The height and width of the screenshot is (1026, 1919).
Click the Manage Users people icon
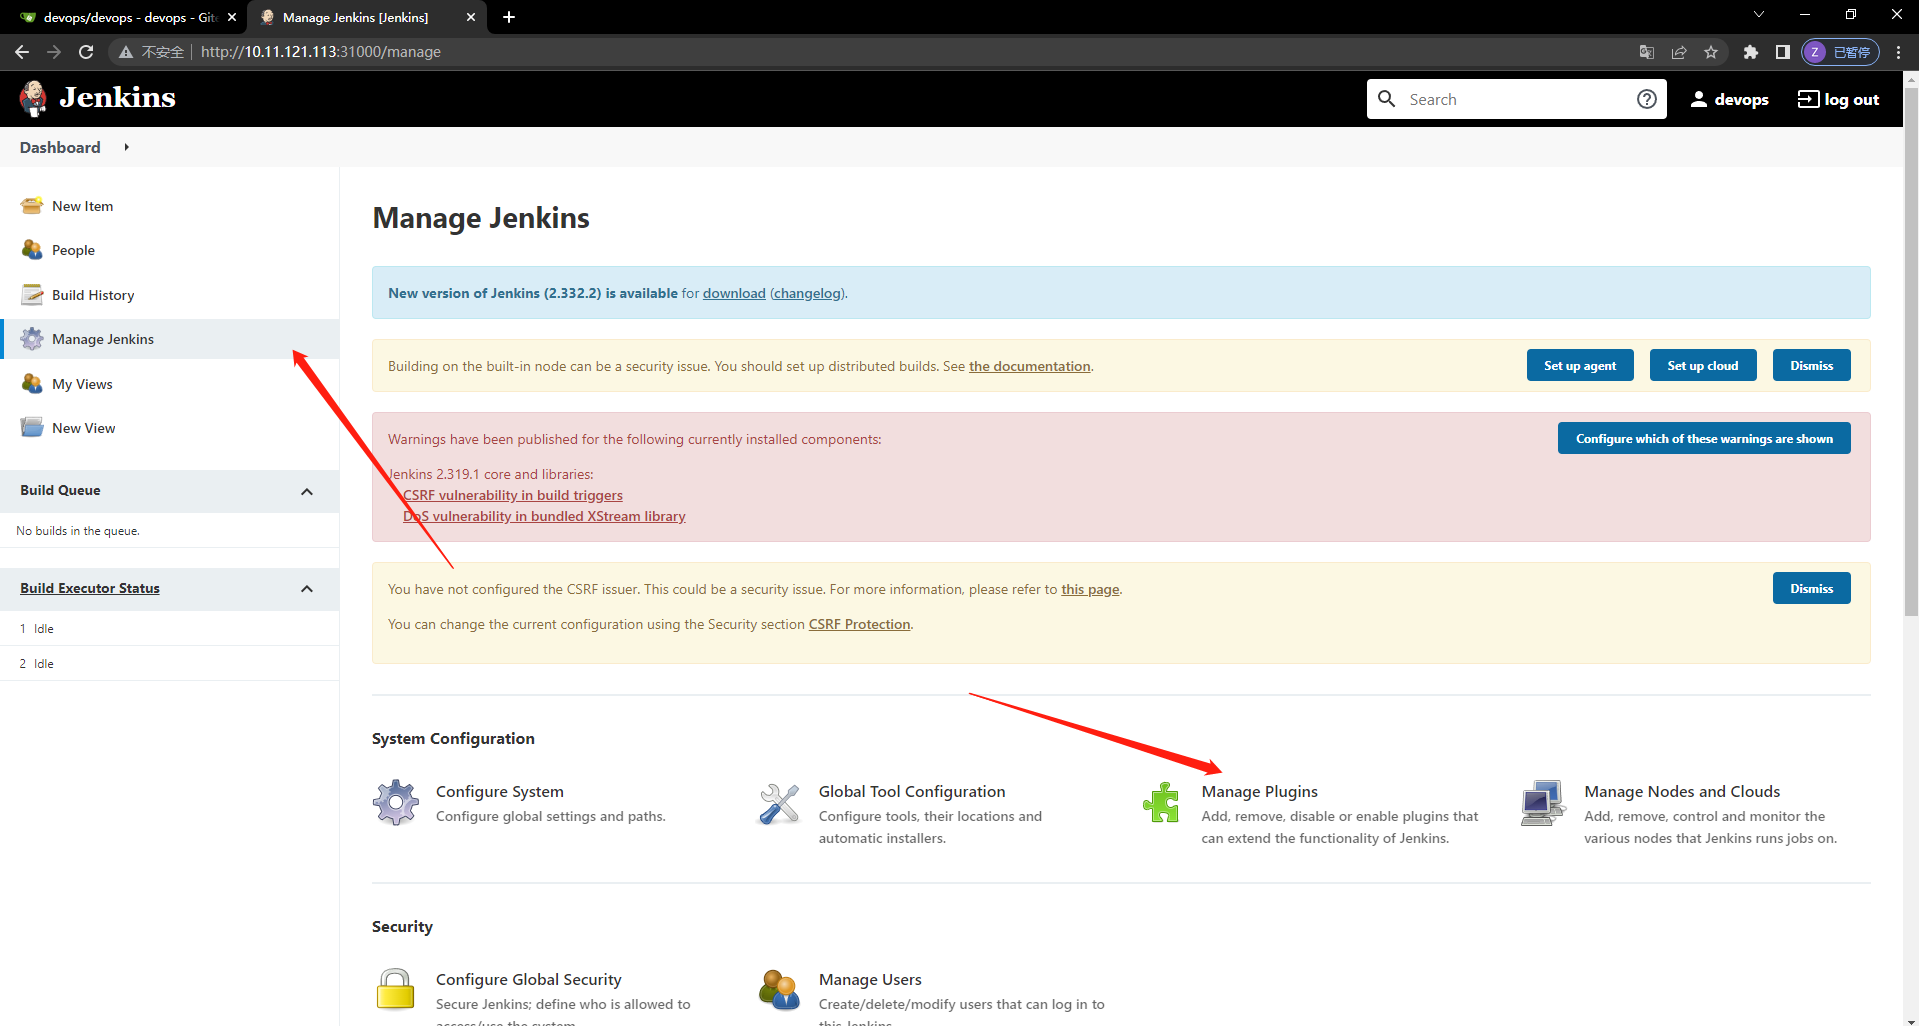(x=779, y=990)
